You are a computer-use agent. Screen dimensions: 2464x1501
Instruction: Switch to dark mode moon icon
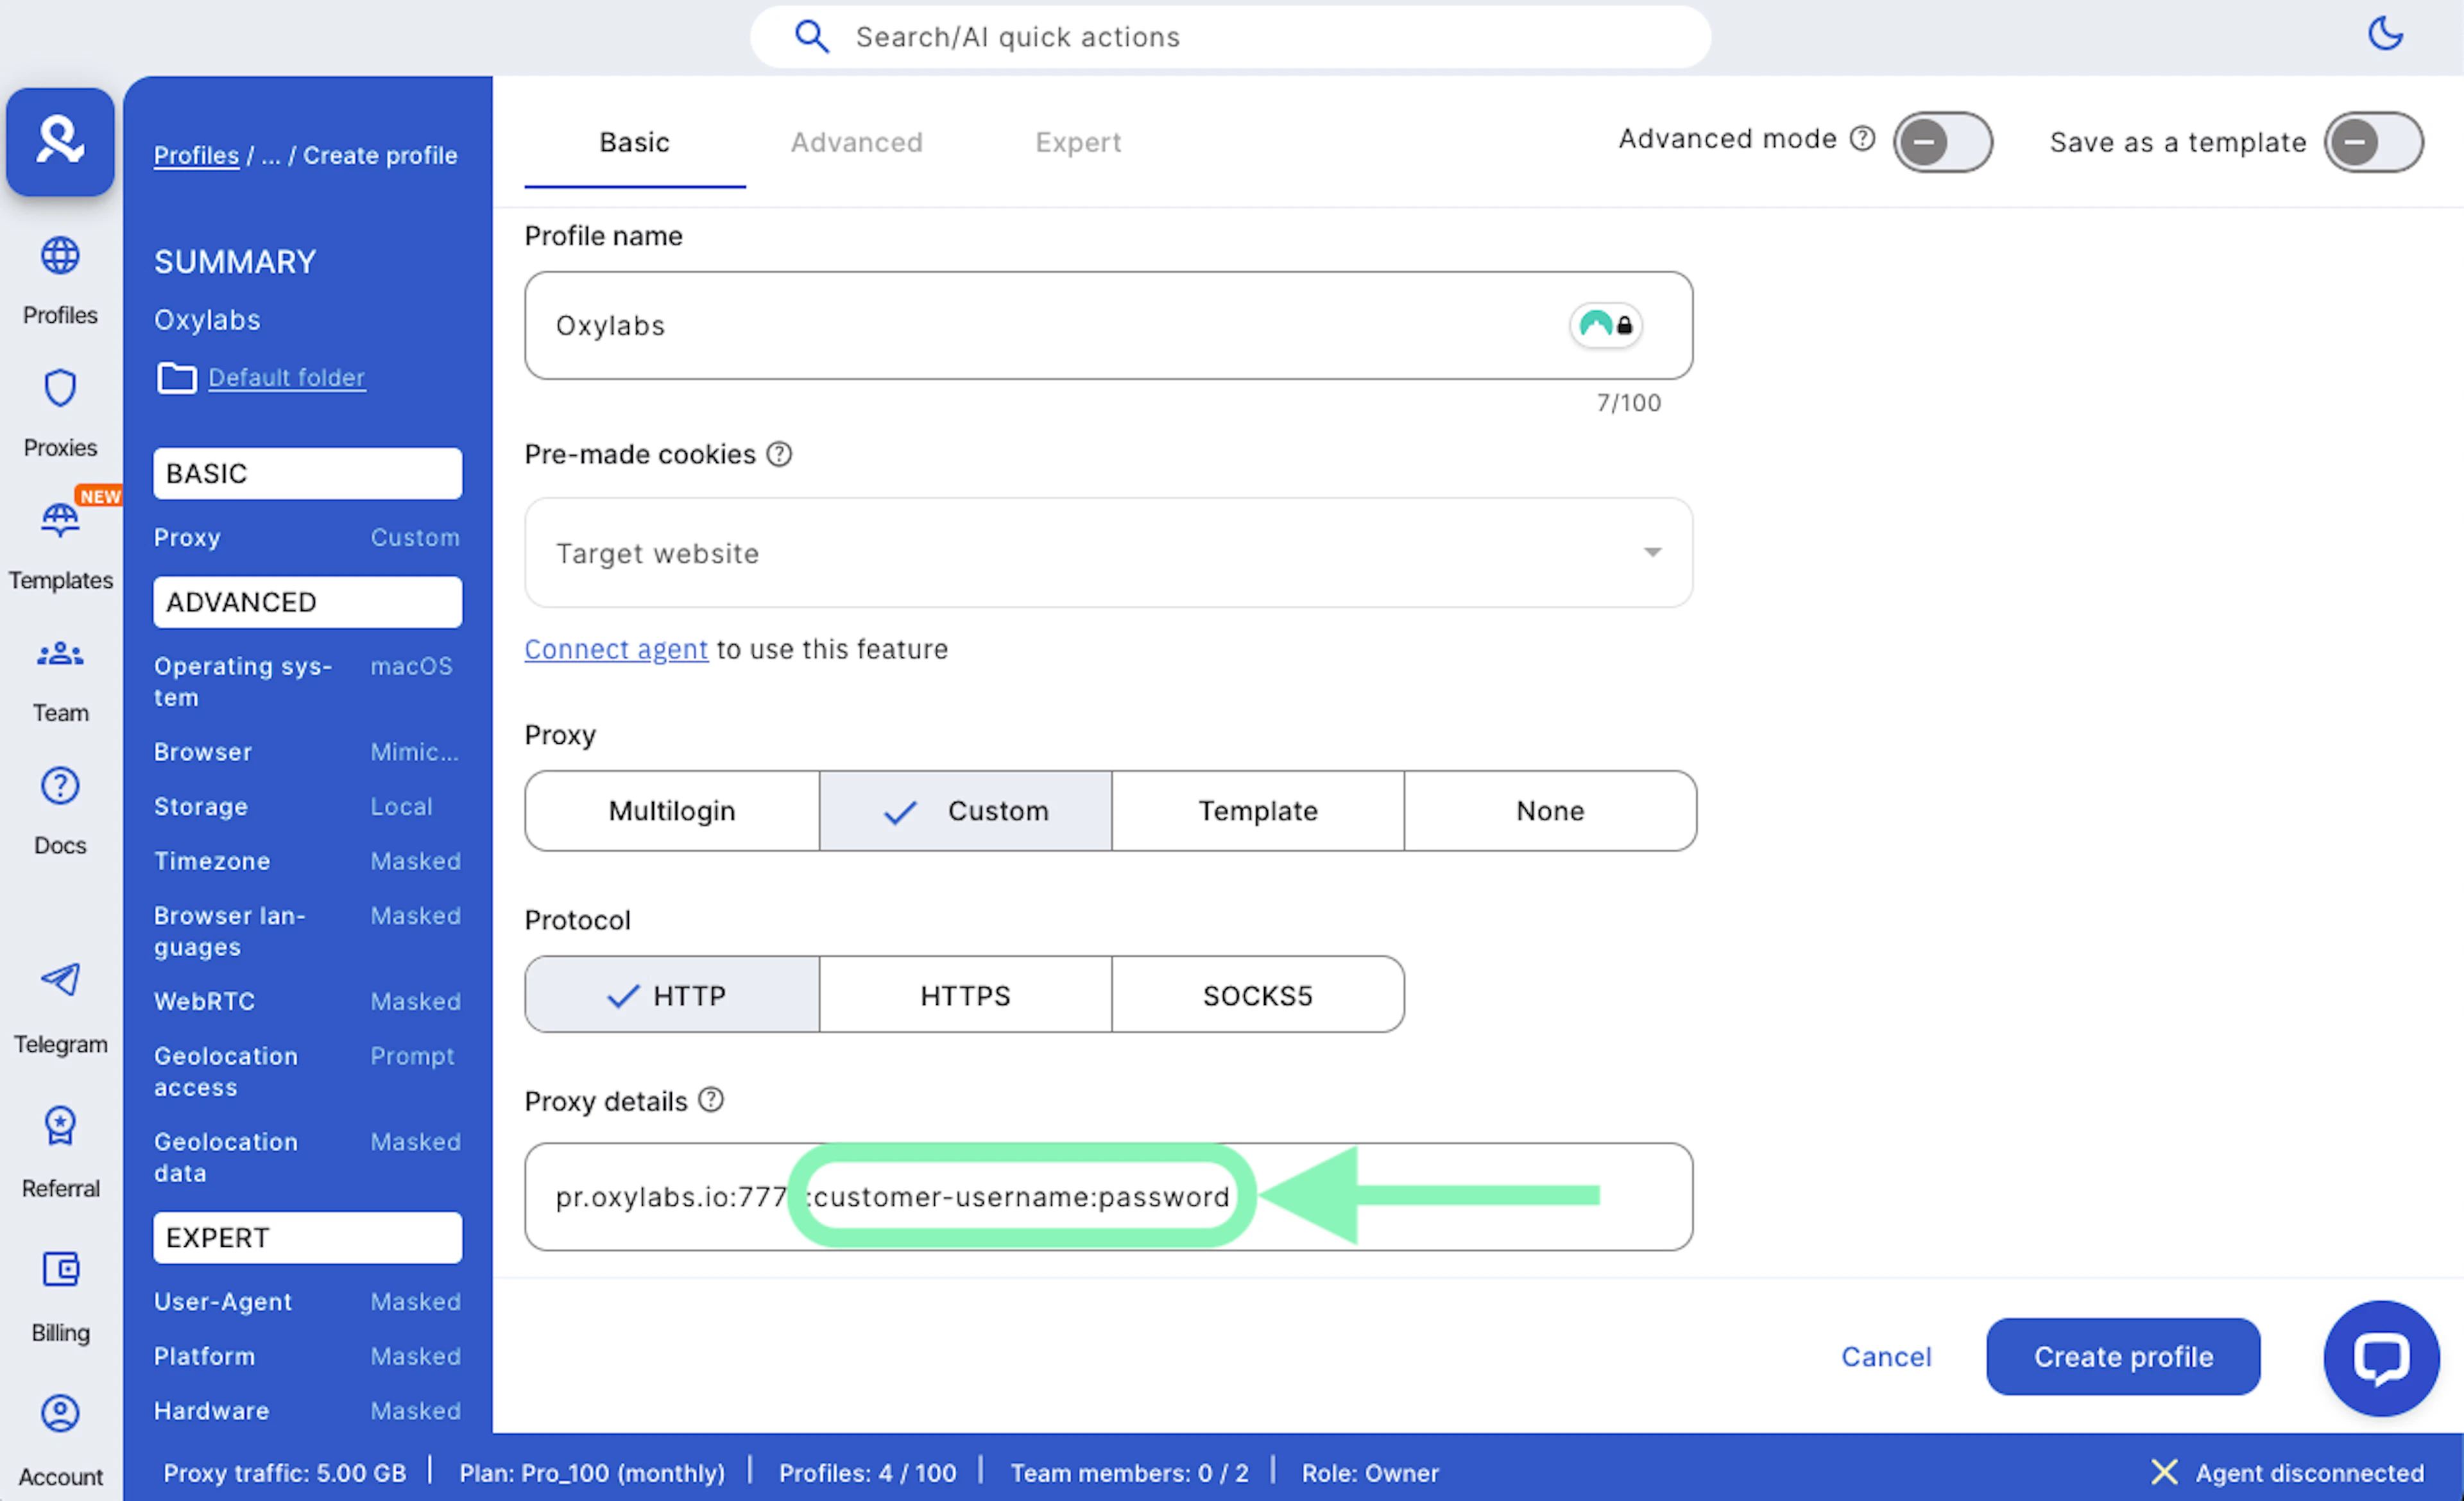pos(2386,34)
